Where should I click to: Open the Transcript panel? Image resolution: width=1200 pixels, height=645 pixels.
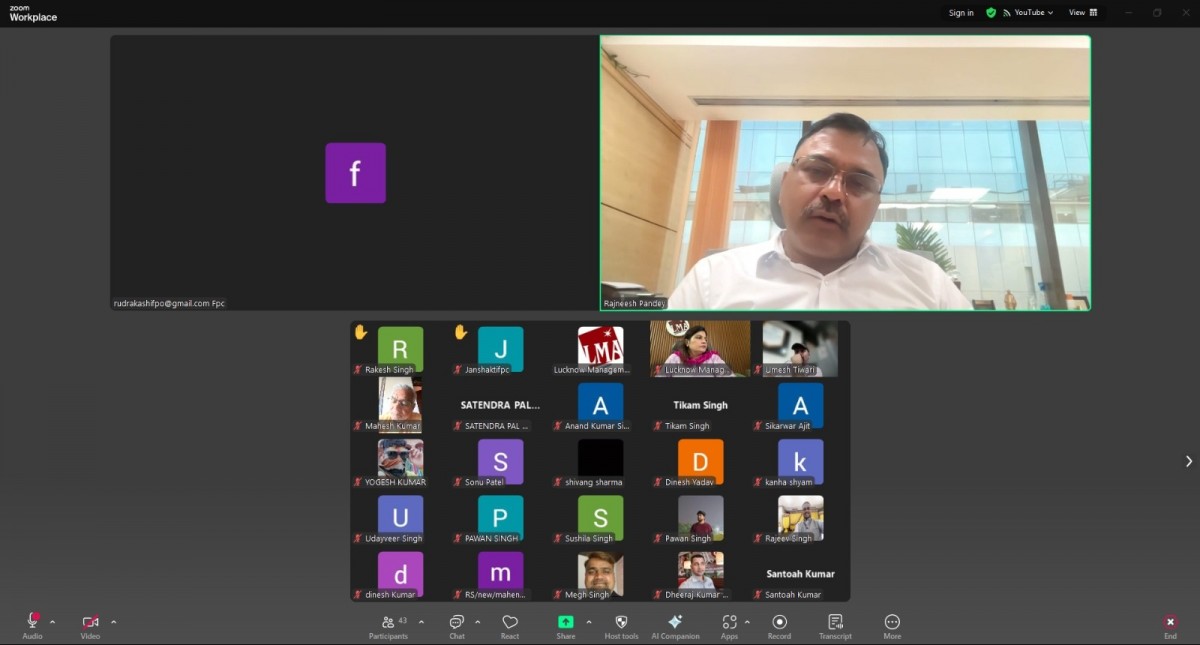[835, 627]
